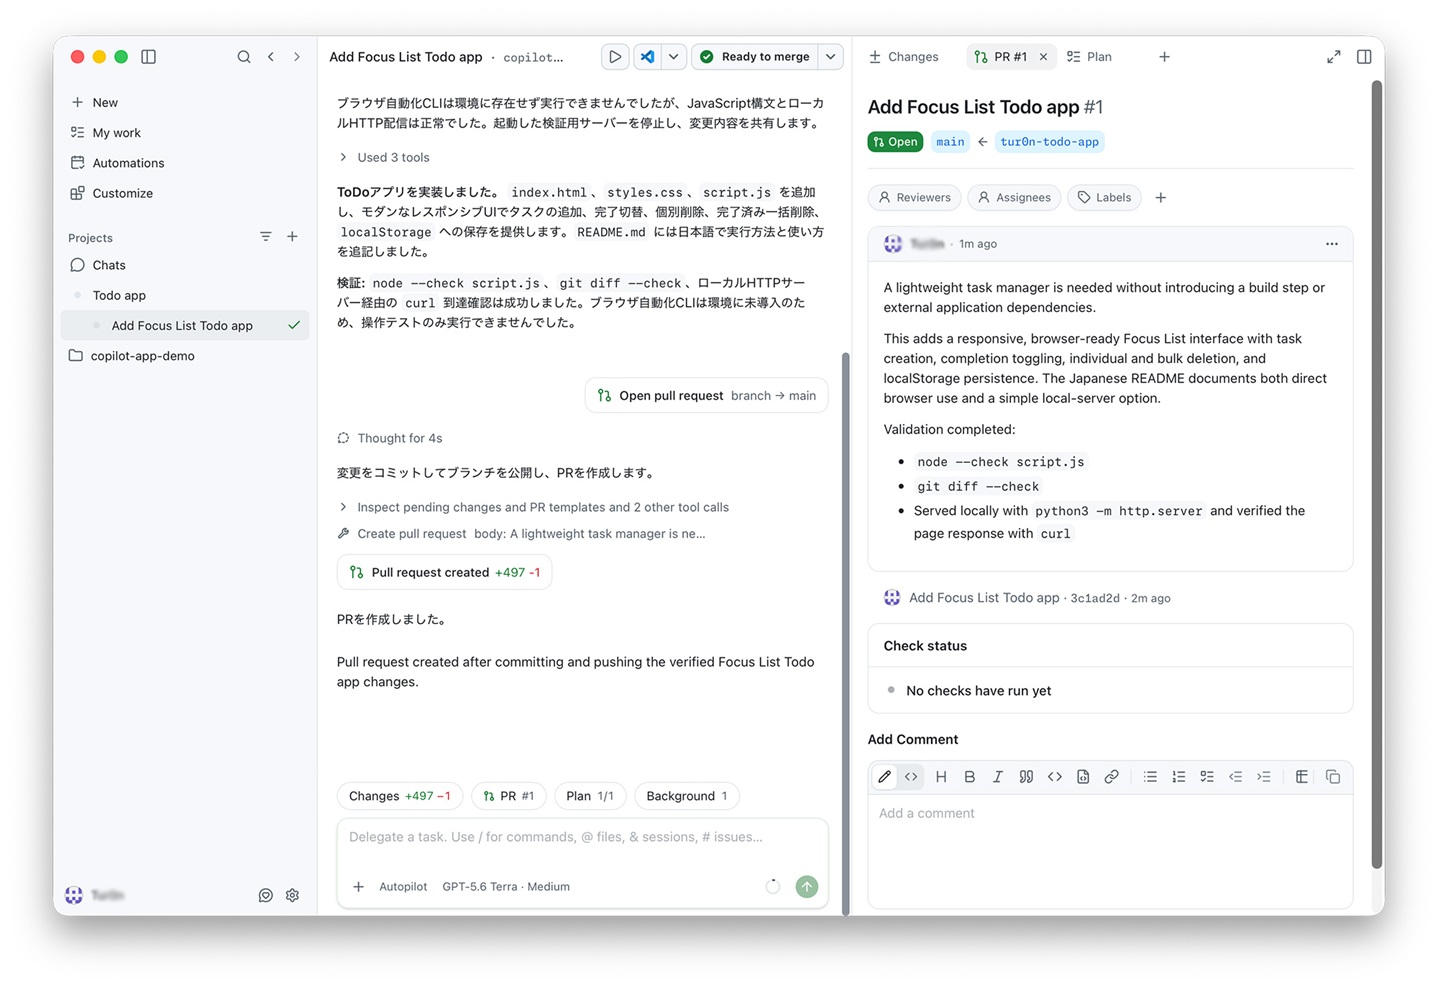This screenshot has height=986, width=1438.
Task: Open the feedback chat icon in sidebar
Action: tap(266, 896)
